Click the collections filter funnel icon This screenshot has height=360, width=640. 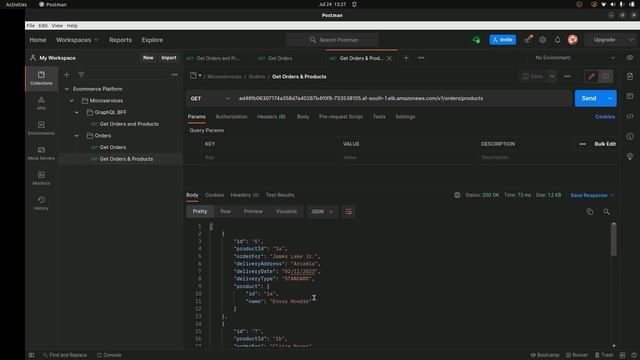(81, 75)
